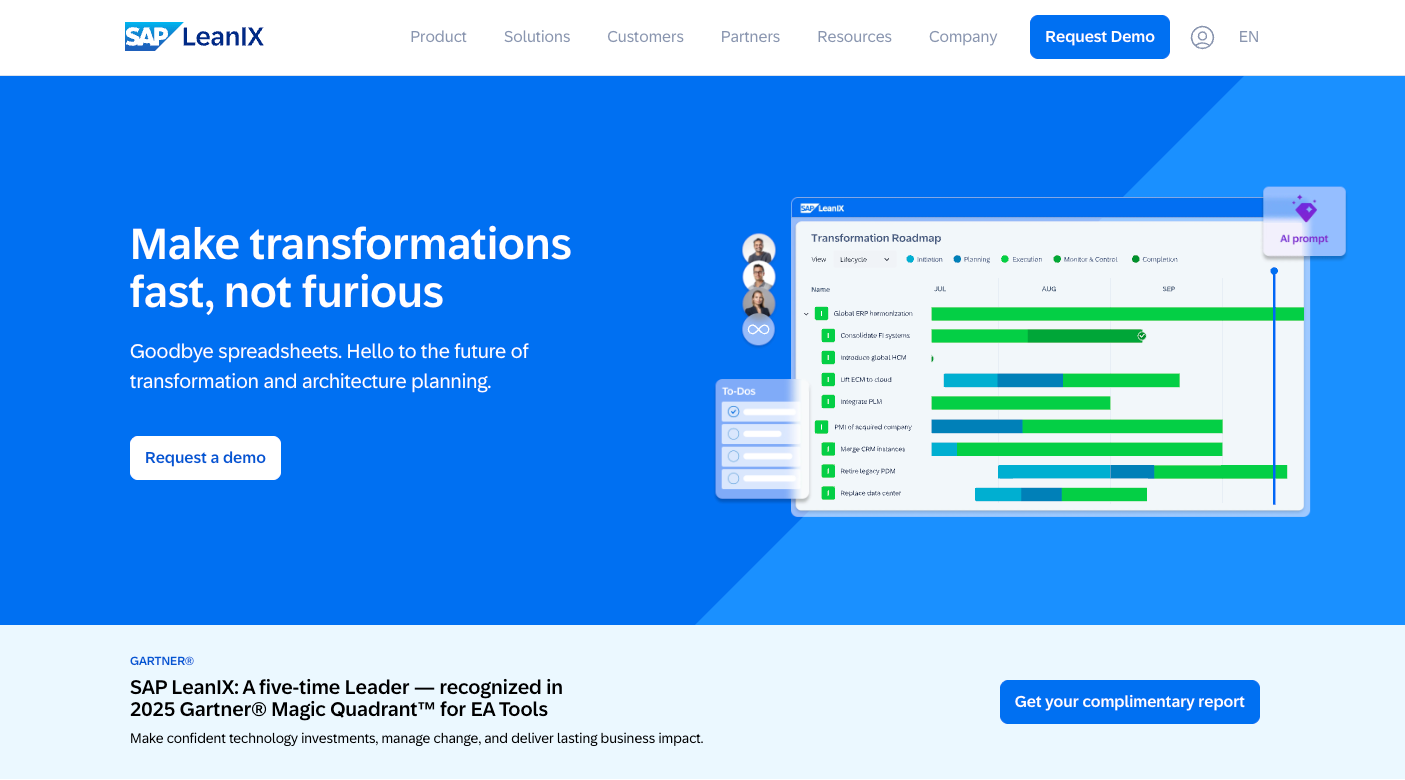
Task: Click the Retire legacy PDM row label
Action: click(868, 471)
